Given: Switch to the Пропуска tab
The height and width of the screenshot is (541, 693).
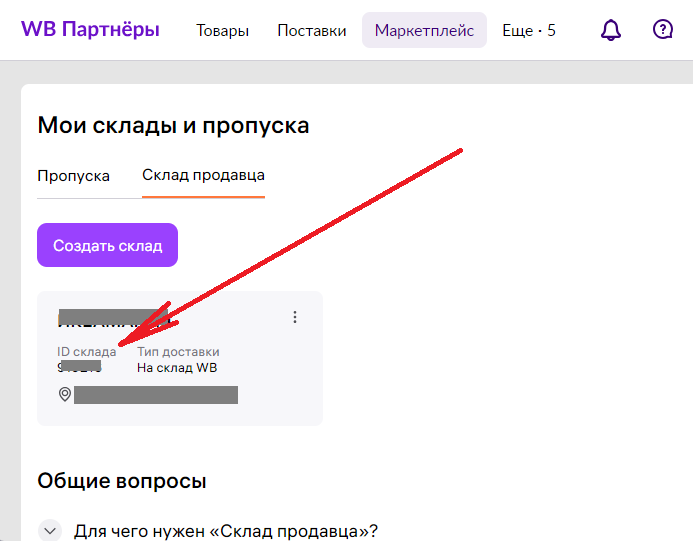Looking at the screenshot, I should [x=73, y=176].
